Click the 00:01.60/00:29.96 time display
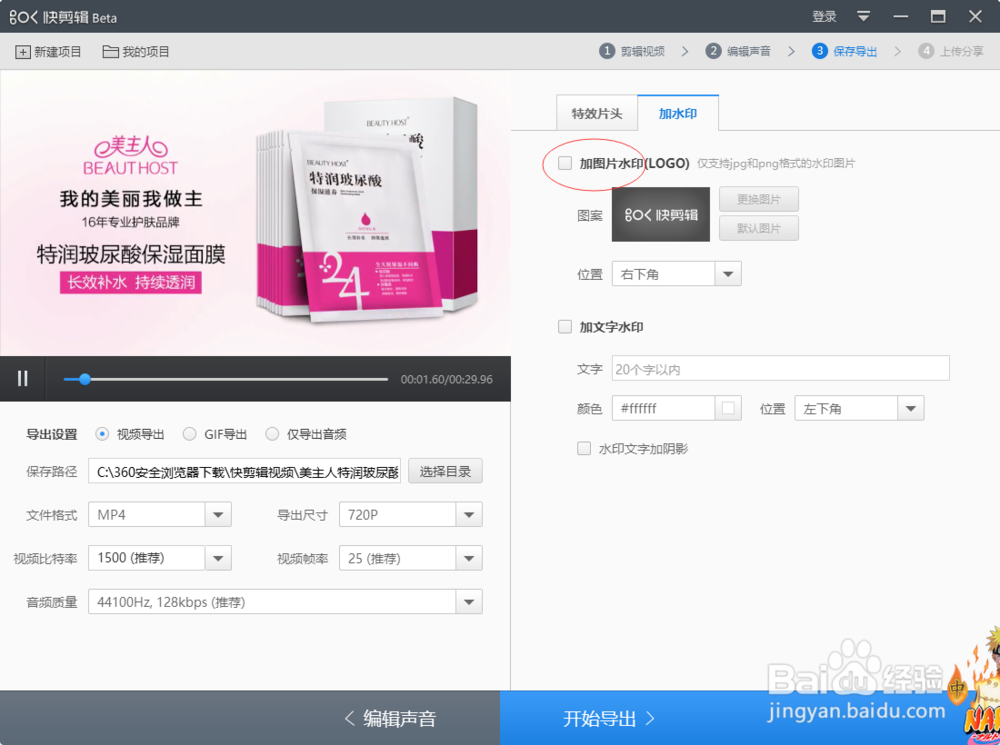1000x745 pixels. coord(446,380)
